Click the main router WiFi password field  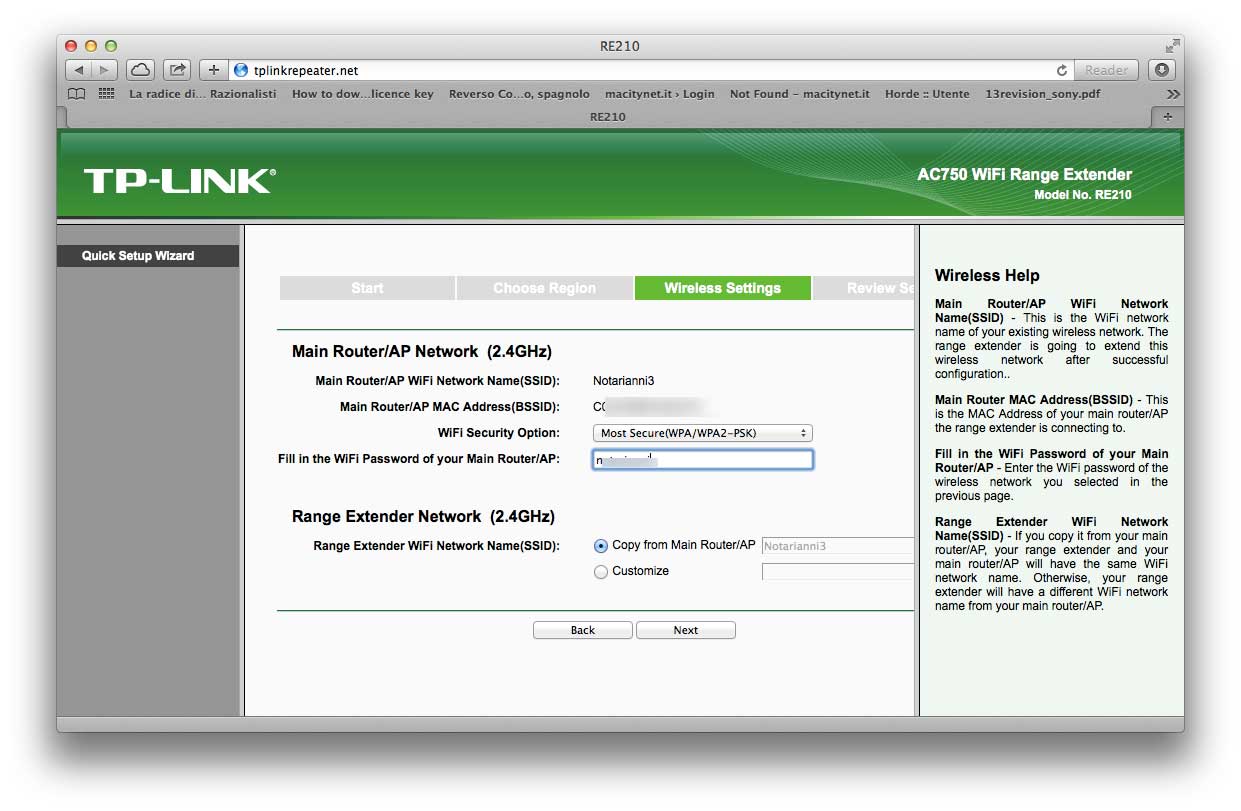pyautogui.click(x=702, y=460)
